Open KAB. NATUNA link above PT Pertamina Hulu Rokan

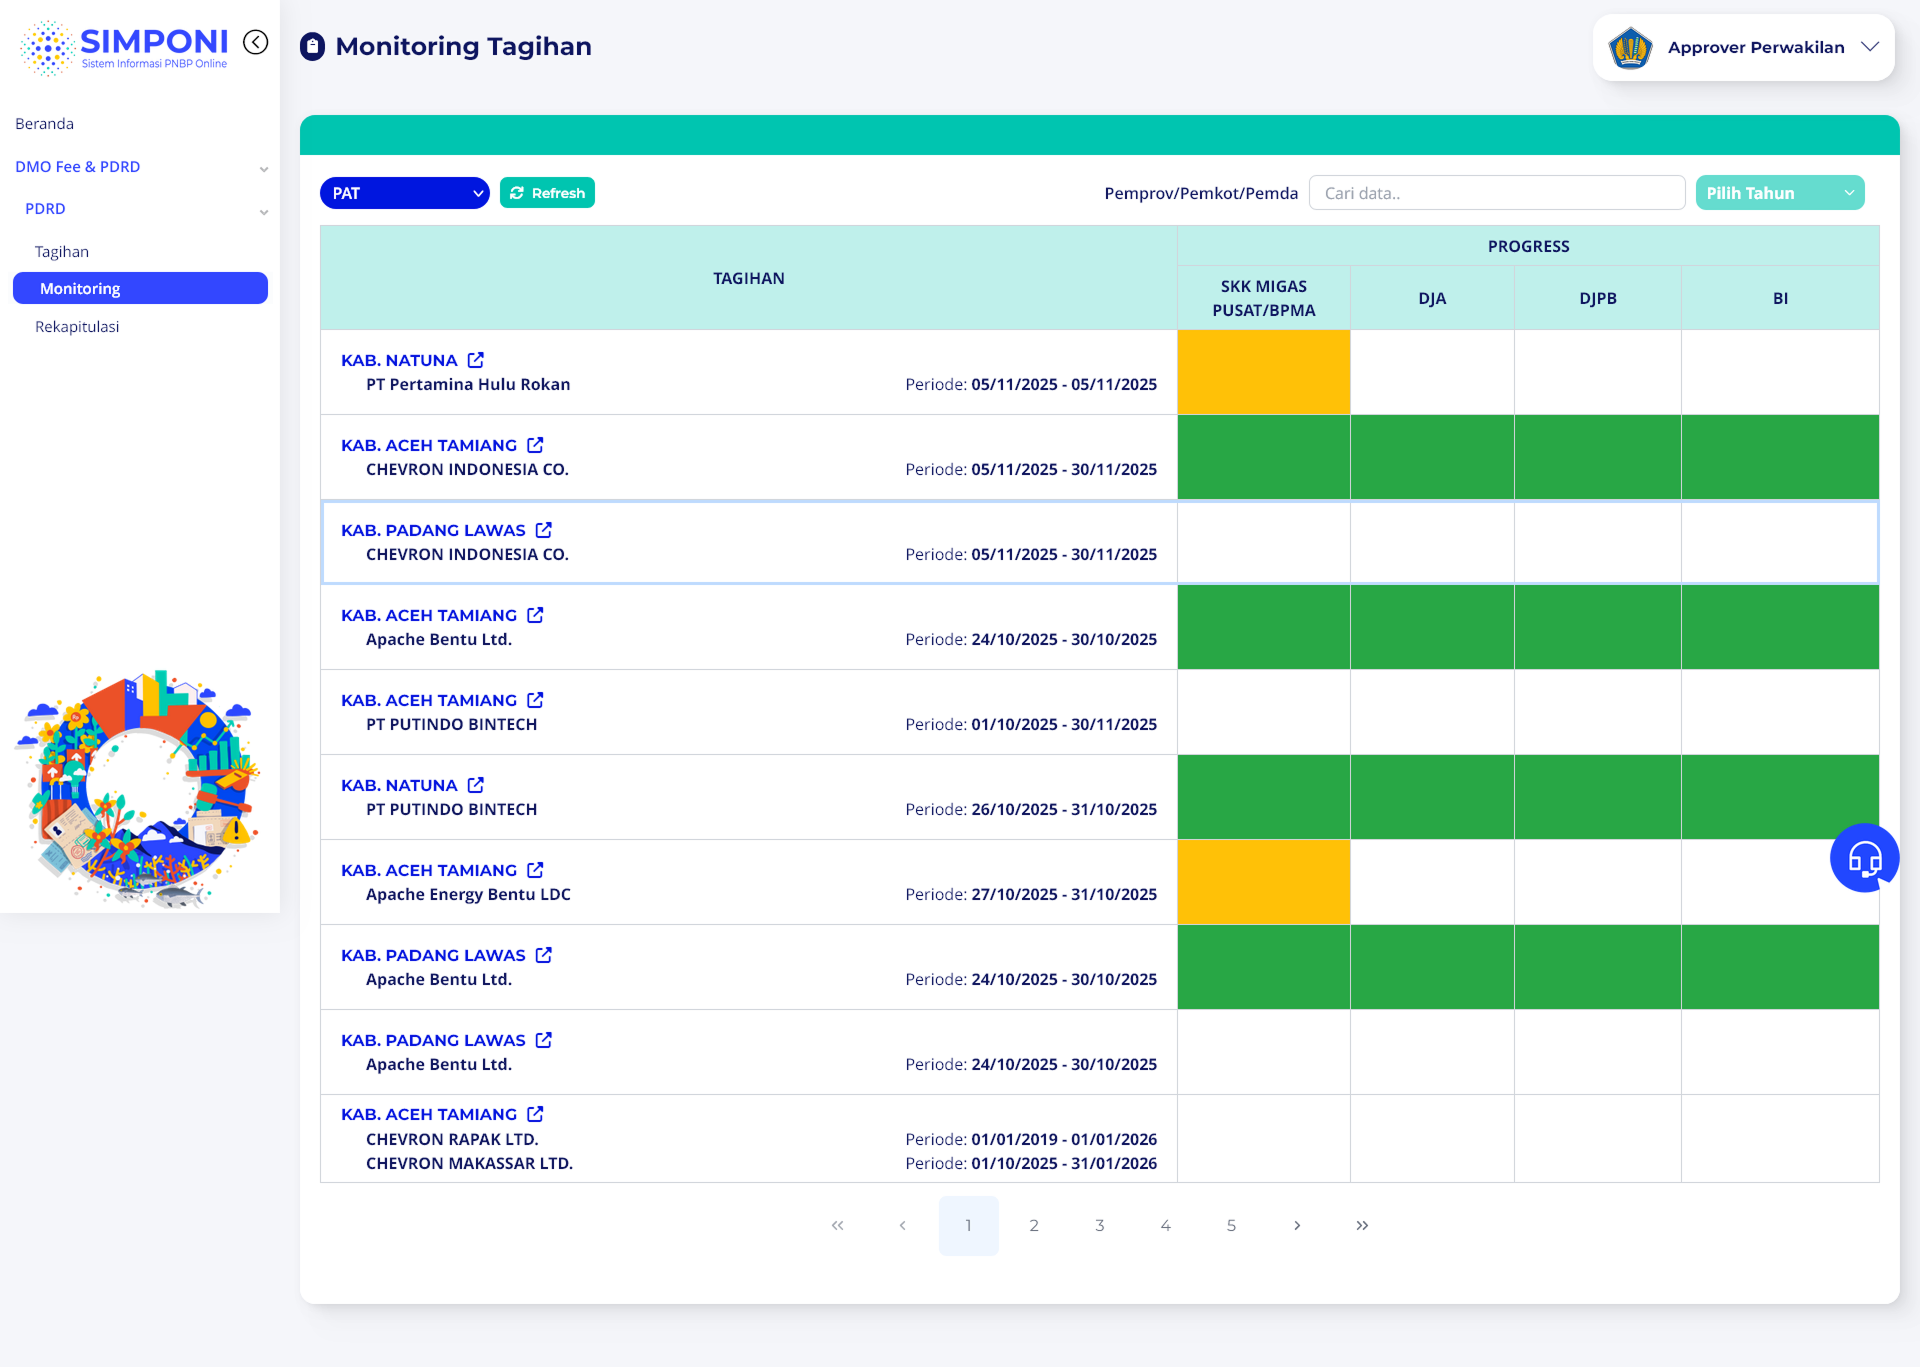click(399, 360)
